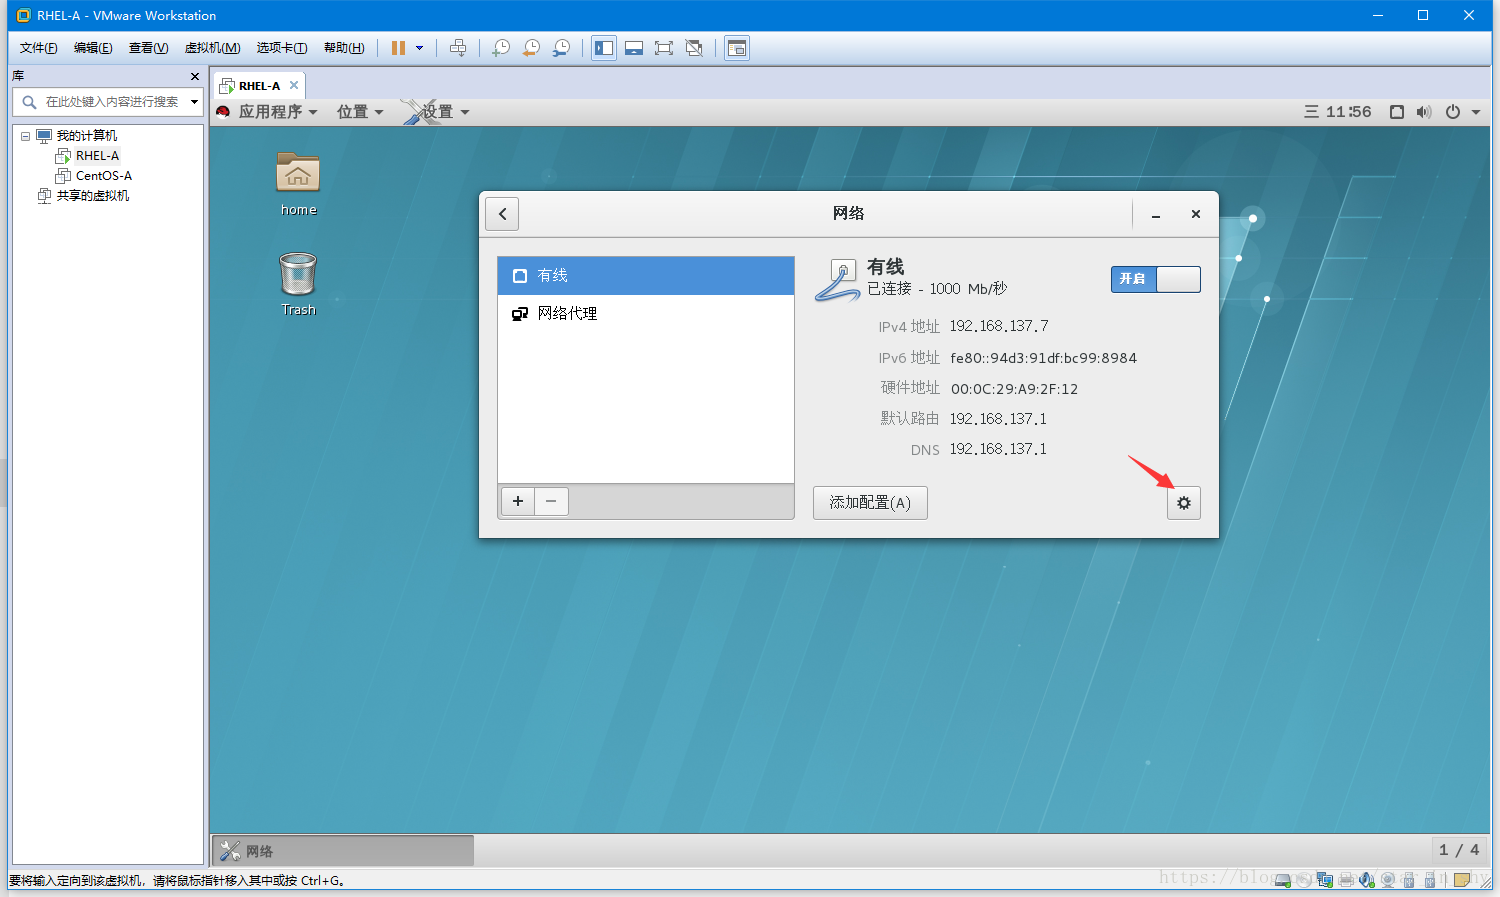
Task: Select the 网络代理 network proxy entry
Action: pyautogui.click(x=646, y=314)
